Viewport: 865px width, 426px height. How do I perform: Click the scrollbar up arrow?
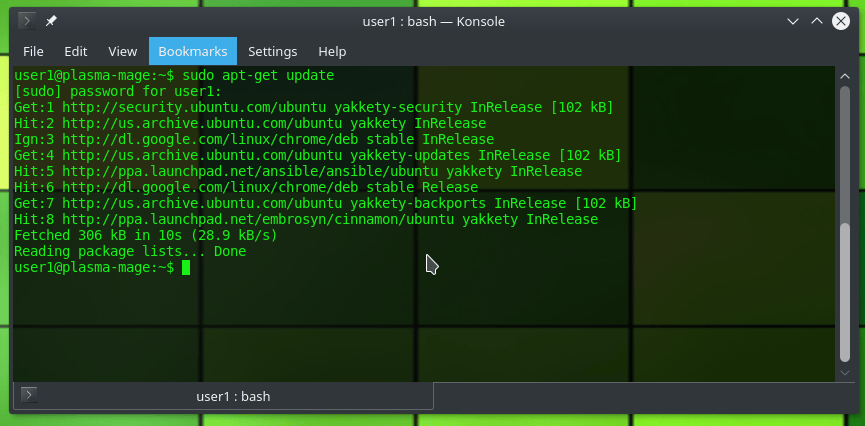click(845, 76)
